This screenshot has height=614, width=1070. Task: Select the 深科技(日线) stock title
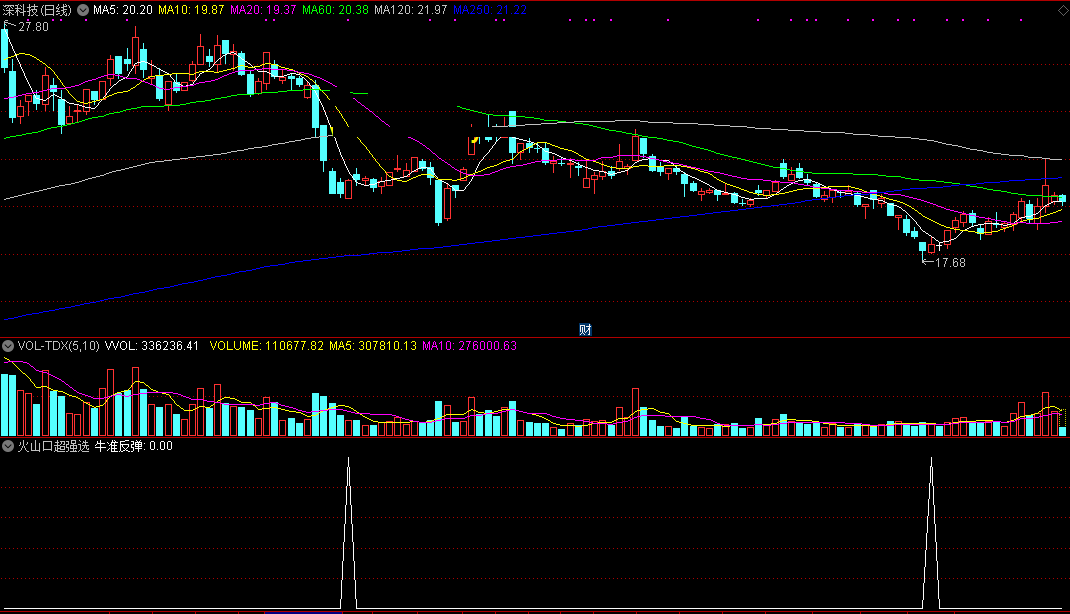[37, 10]
